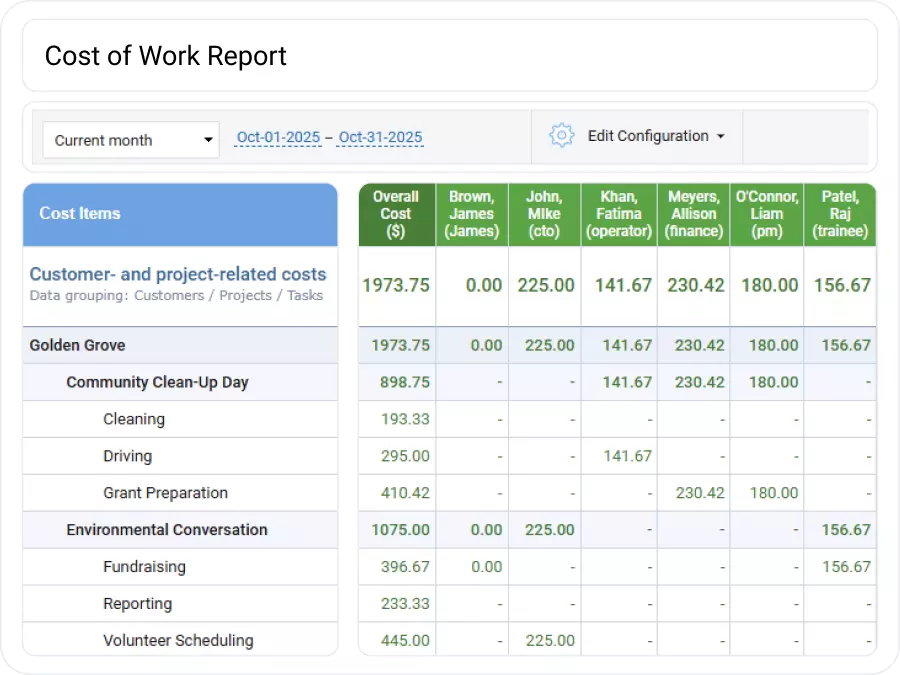Open the Oct-31-2025 end date

pos(380,136)
